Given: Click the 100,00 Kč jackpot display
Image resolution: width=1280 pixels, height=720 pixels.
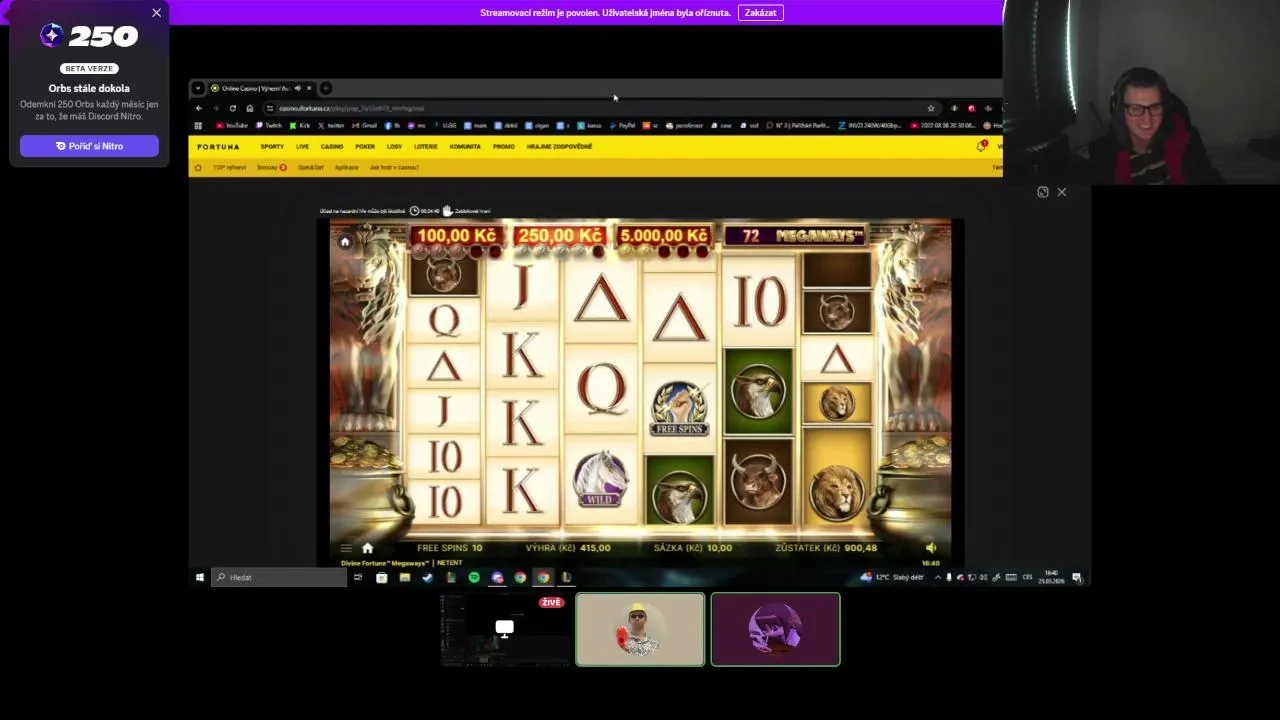Looking at the screenshot, I should coord(456,236).
